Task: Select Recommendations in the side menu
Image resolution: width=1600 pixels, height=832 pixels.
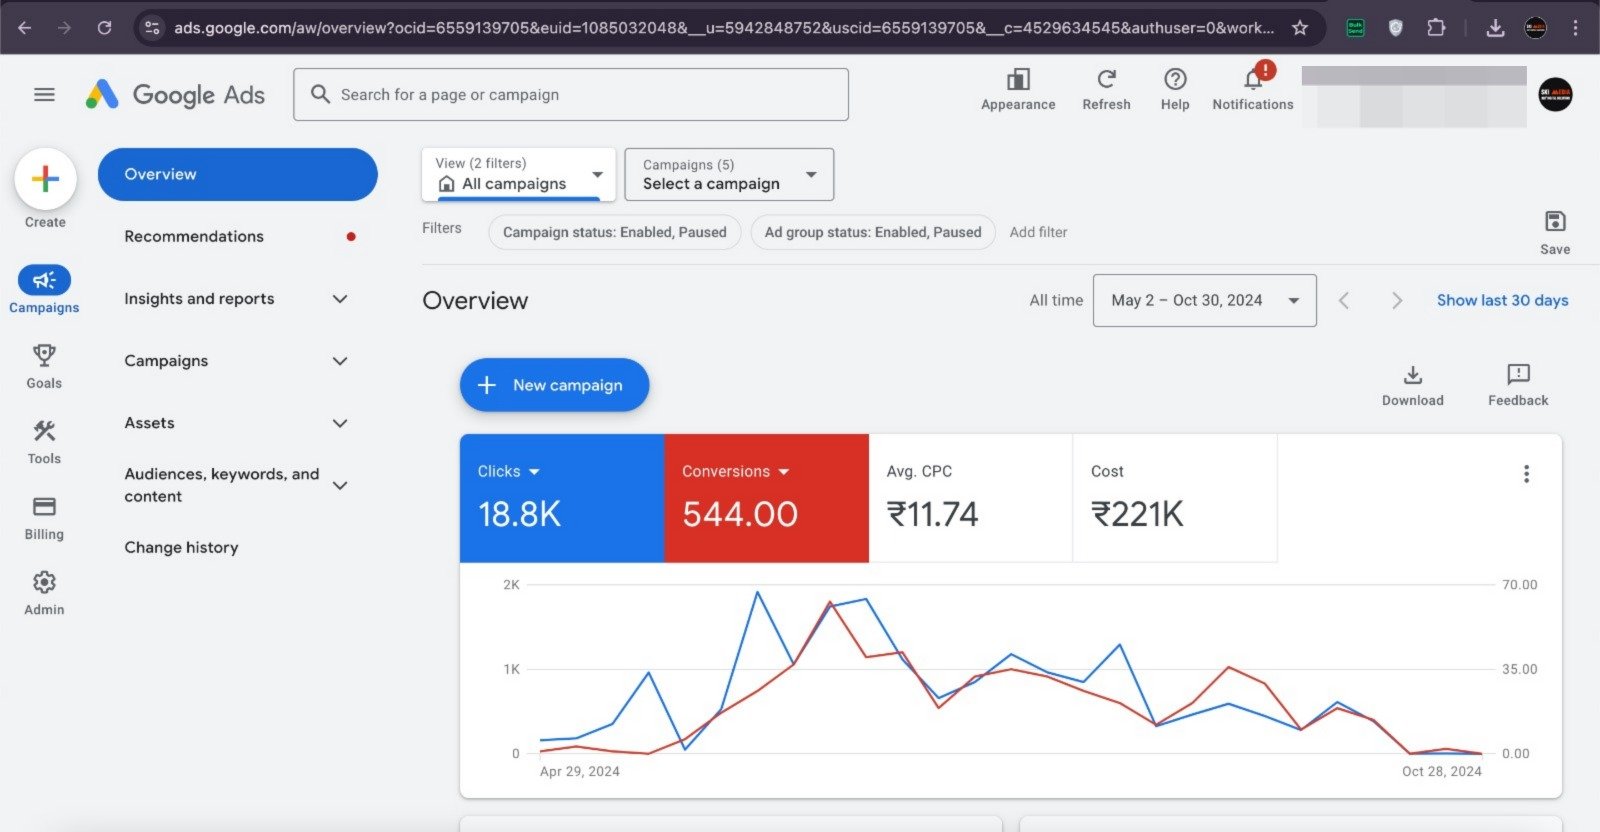Action: (x=194, y=237)
